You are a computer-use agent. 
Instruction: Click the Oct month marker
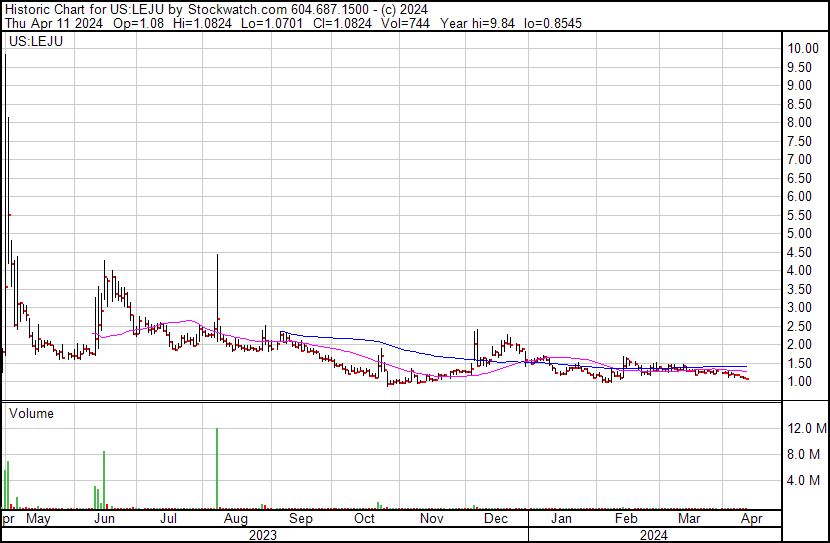click(x=365, y=519)
